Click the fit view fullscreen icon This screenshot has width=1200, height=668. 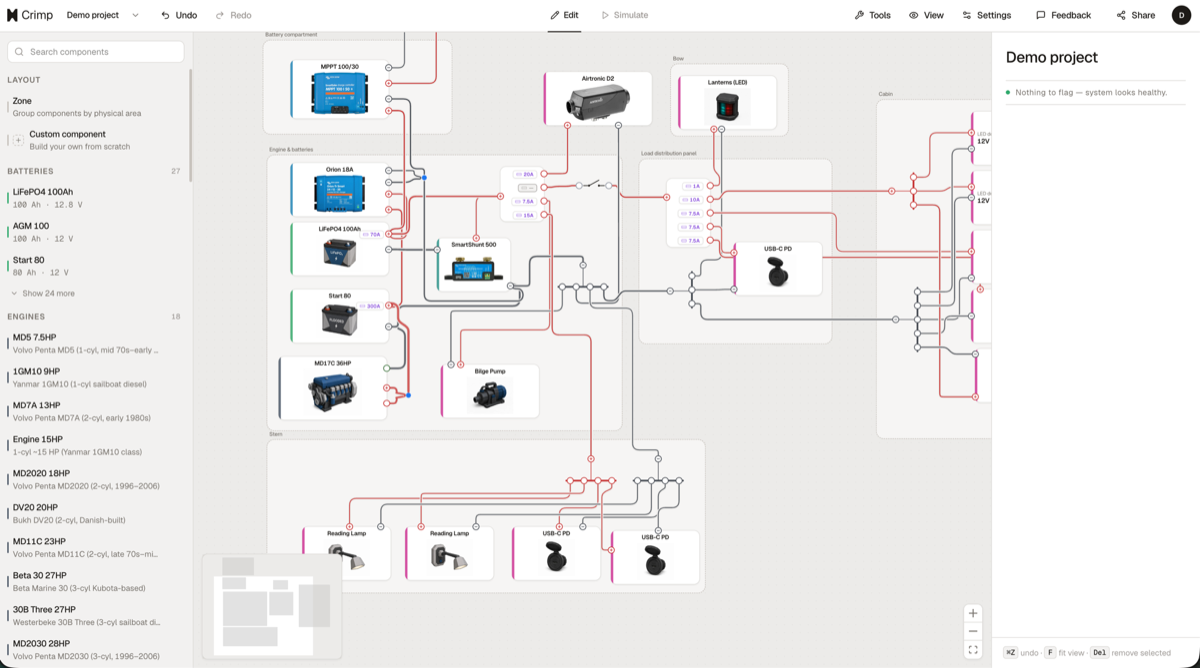click(973, 650)
